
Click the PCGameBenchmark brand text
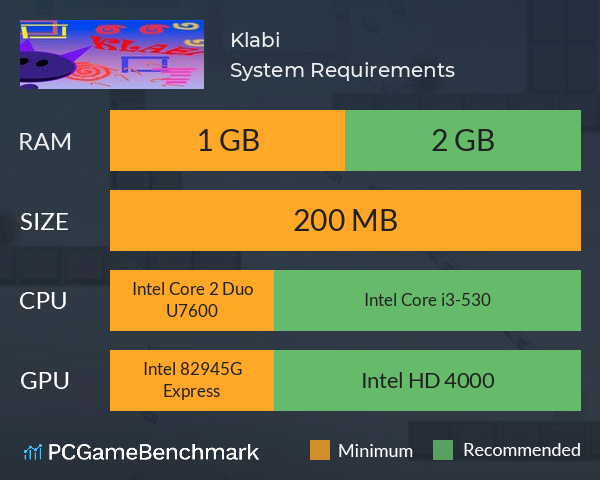153,452
